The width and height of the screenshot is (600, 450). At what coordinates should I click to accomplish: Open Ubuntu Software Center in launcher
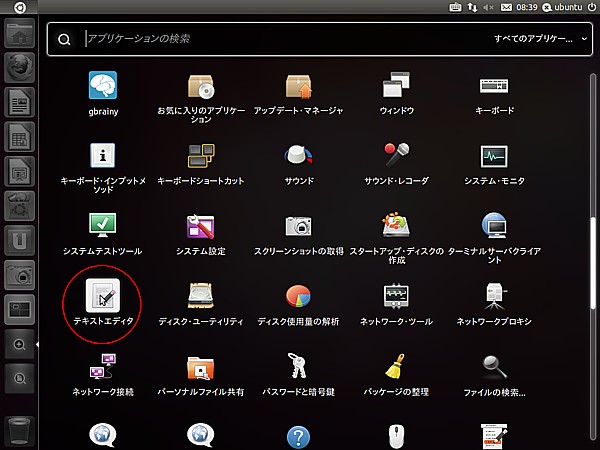pyautogui.click(x=20, y=205)
